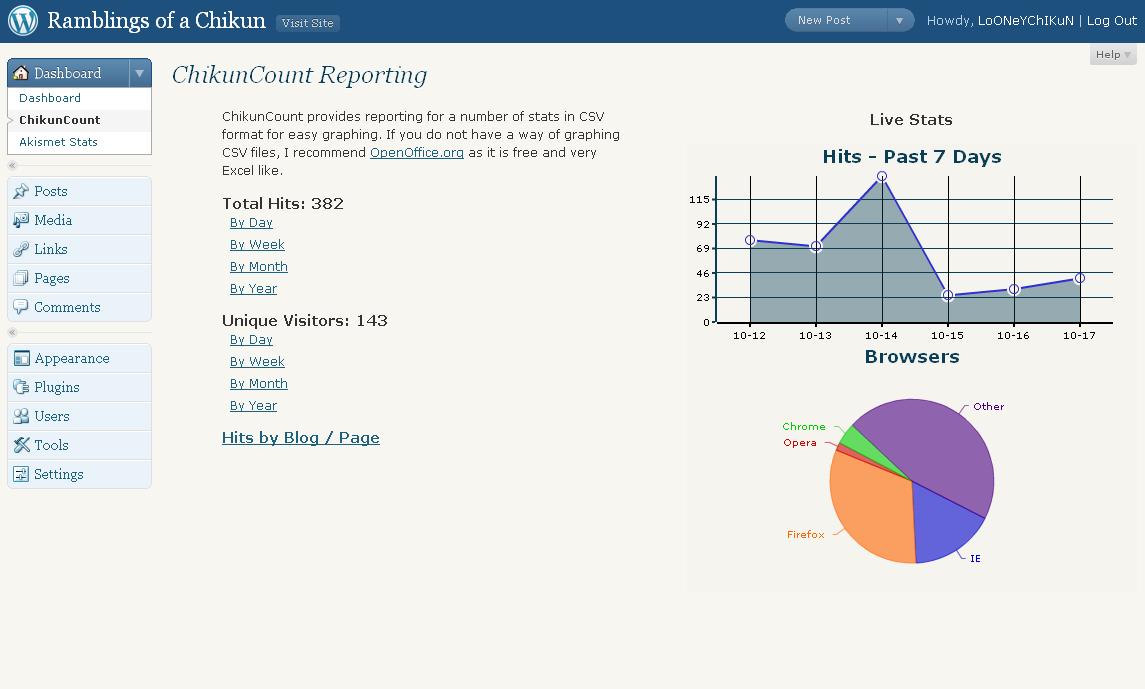The image size is (1145, 689).
Task: Open the New Post dropdown arrow
Action: coord(900,20)
